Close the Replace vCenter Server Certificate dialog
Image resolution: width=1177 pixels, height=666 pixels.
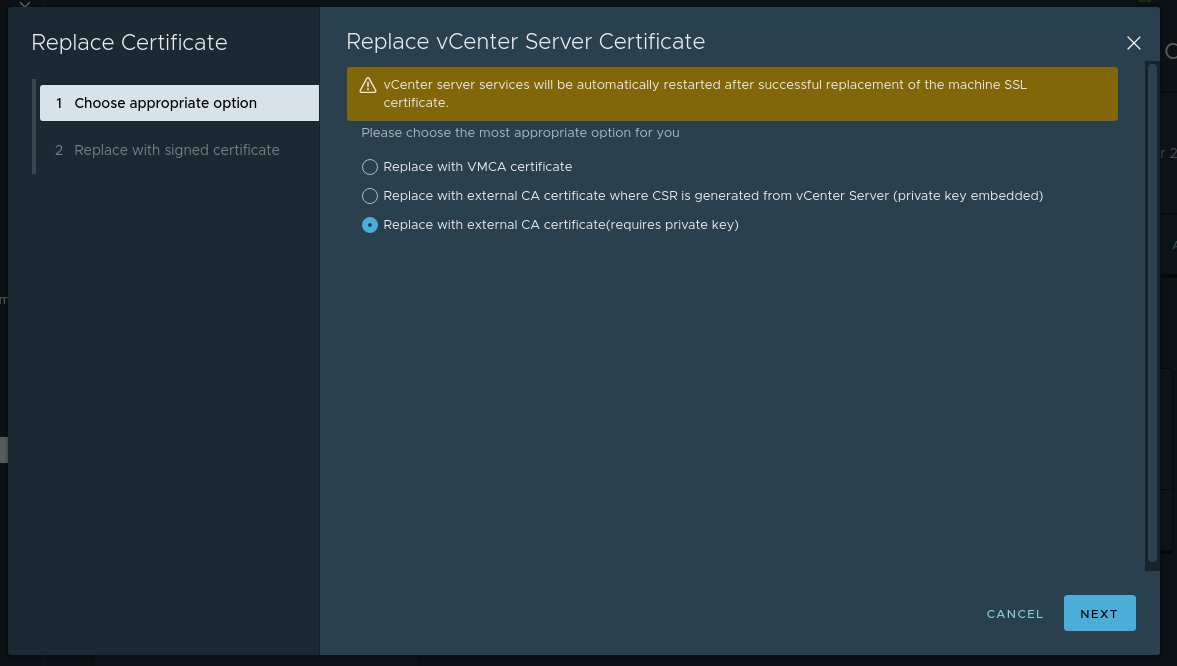coord(1133,44)
